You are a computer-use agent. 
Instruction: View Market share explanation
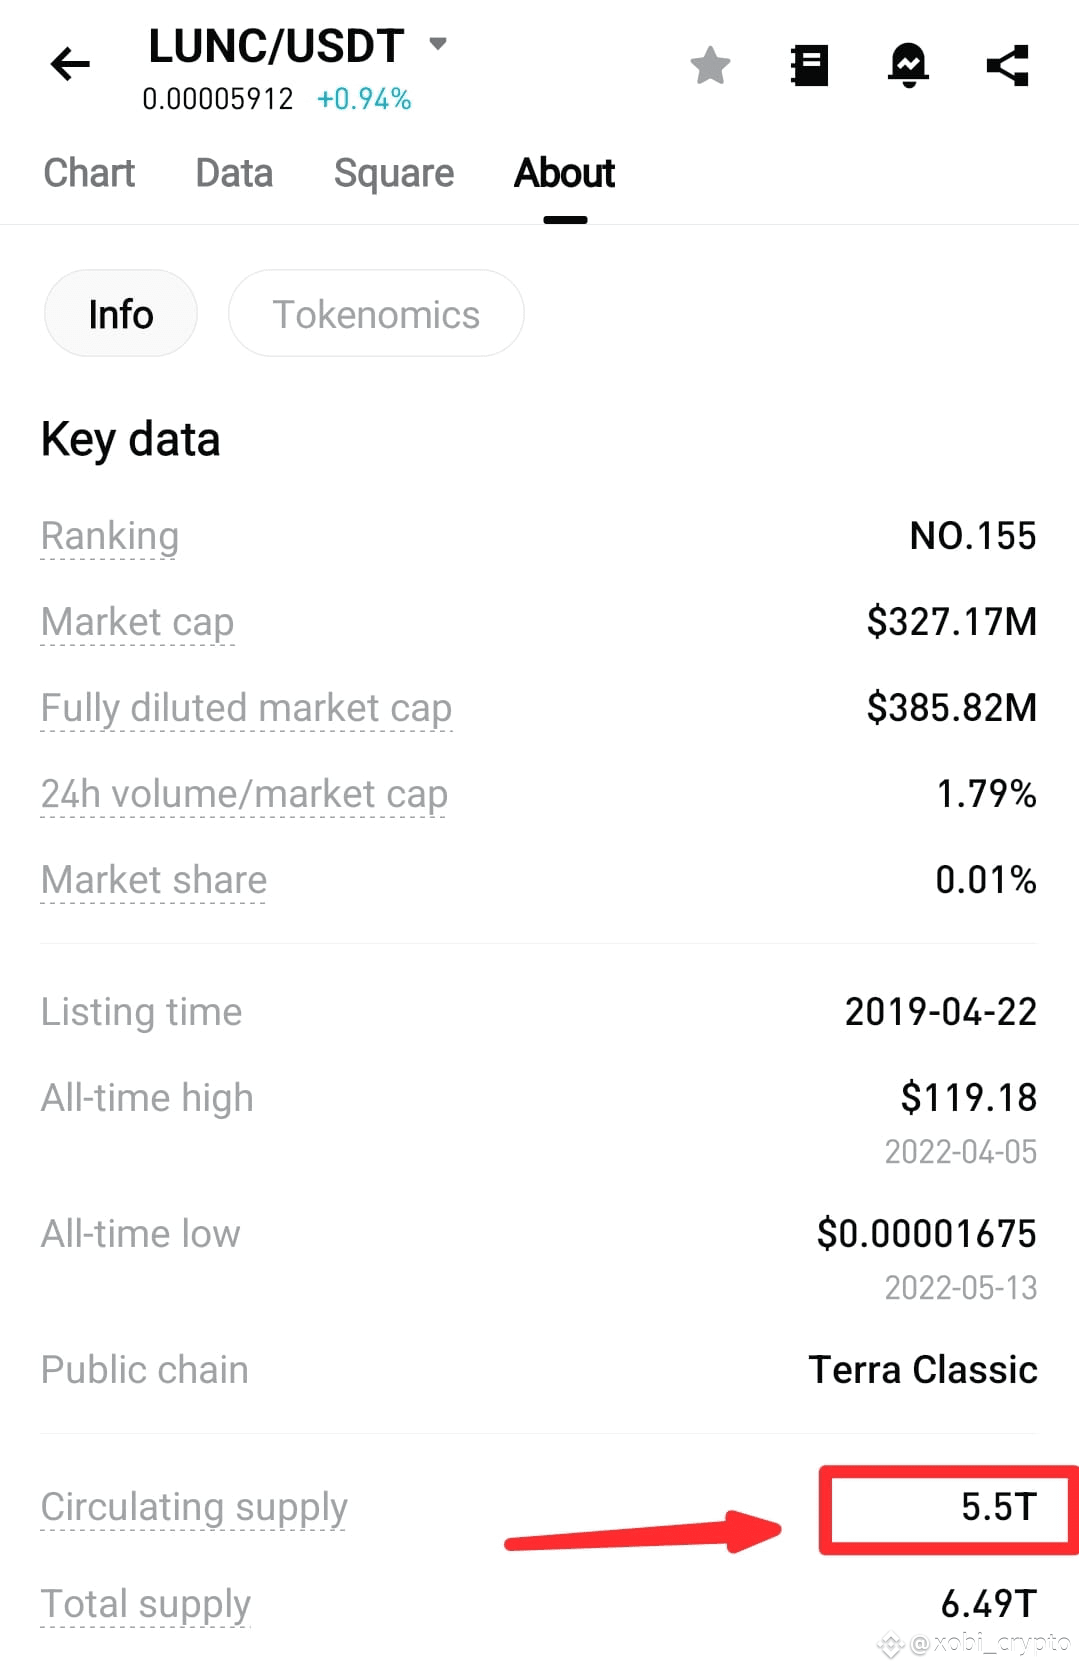[154, 880]
